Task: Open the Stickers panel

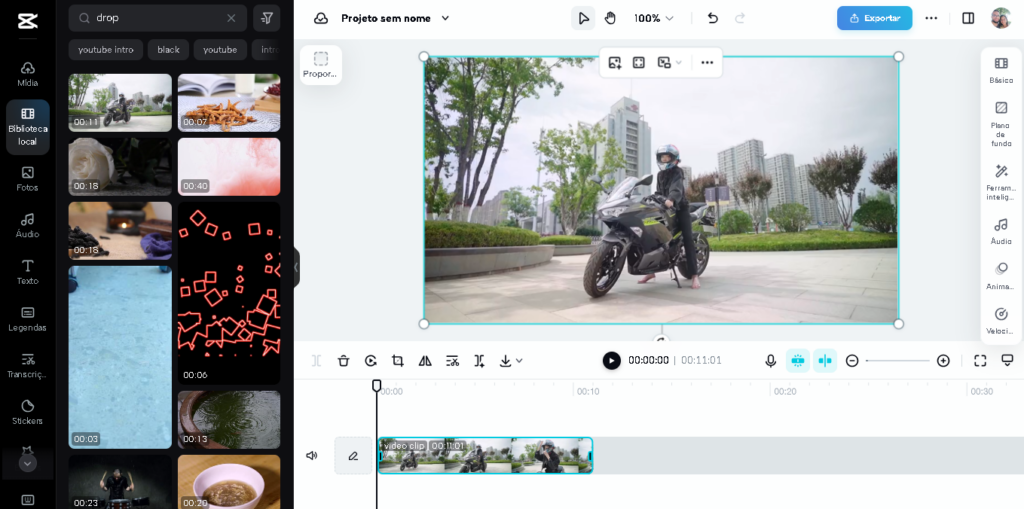Action: [x=27, y=412]
